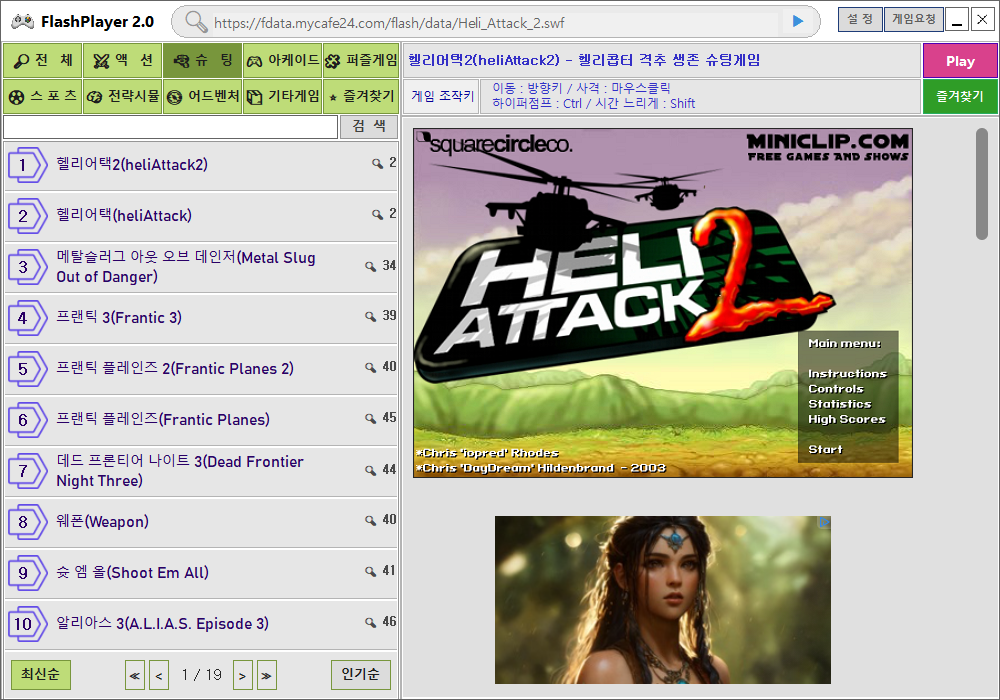The width and height of the screenshot is (1000, 700).
Task: Click the number 8 arrow badge icon
Action: tap(27, 522)
